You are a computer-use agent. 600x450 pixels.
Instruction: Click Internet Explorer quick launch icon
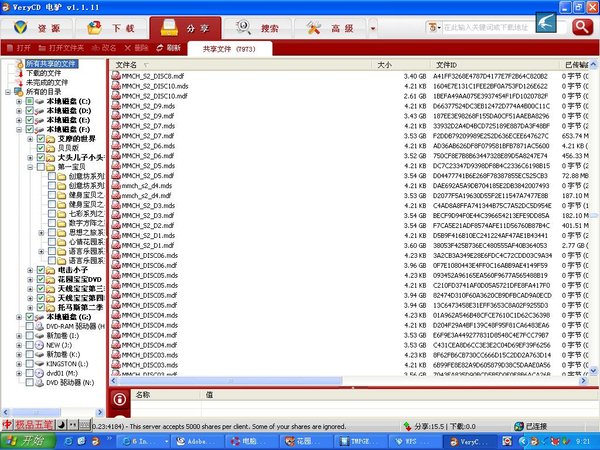coord(68,441)
